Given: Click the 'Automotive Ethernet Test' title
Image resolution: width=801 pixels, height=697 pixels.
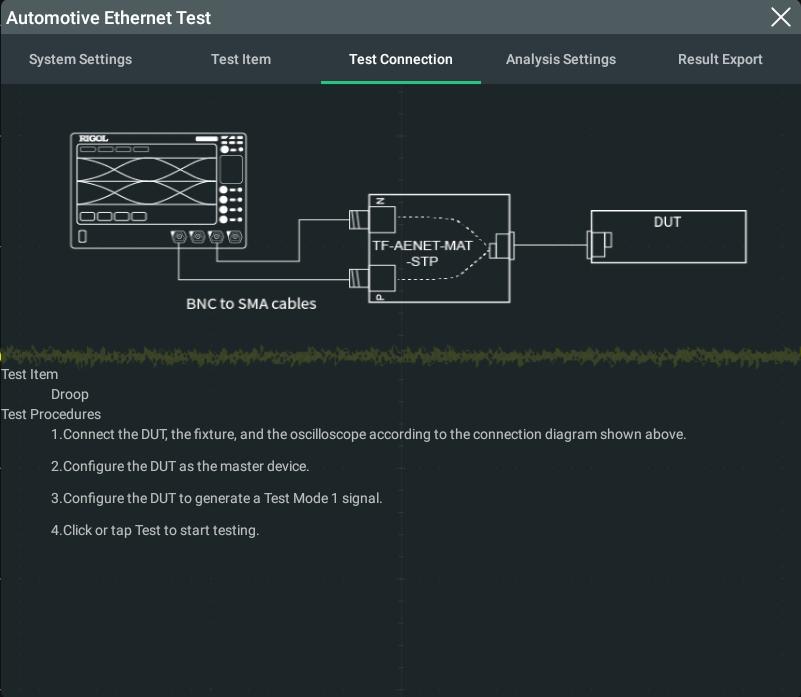Looking at the screenshot, I should tap(108, 18).
